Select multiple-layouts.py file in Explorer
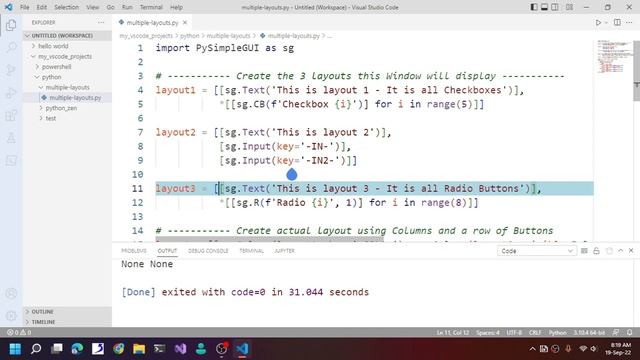The width and height of the screenshot is (640, 360). pos(67,98)
